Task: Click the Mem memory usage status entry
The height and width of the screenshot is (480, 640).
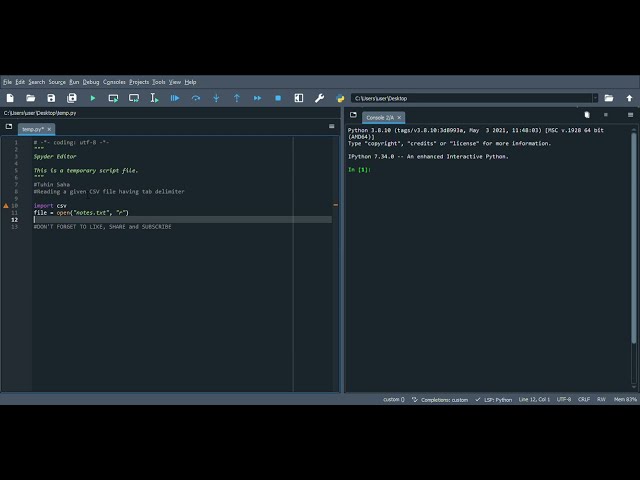Action: coord(625,400)
